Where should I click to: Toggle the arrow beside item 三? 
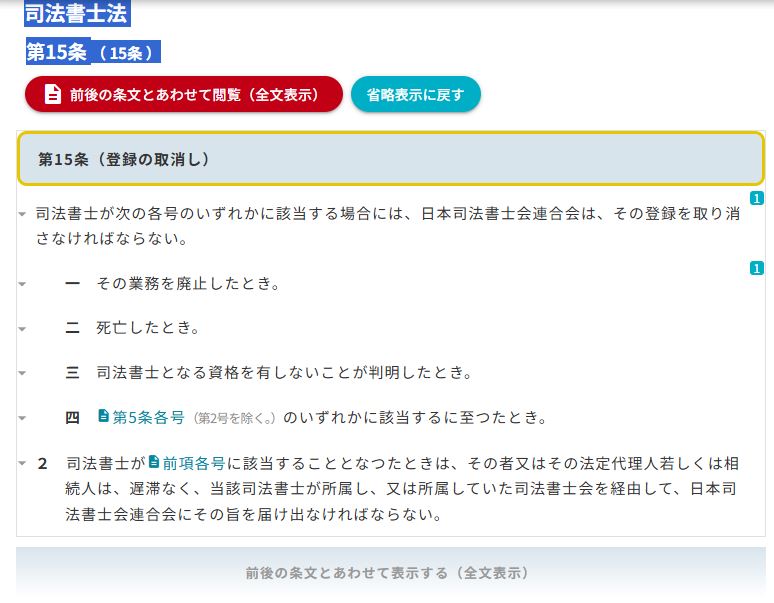click(22, 373)
